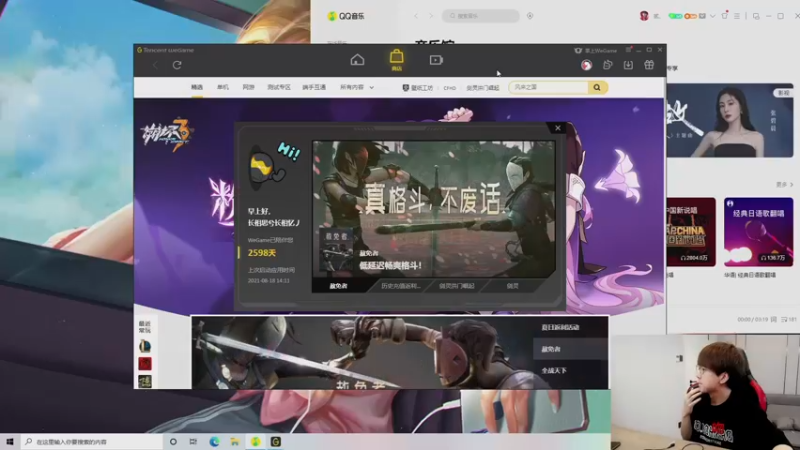
Task: Open the QQ音乐 play queue icon
Action: pos(788,320)
